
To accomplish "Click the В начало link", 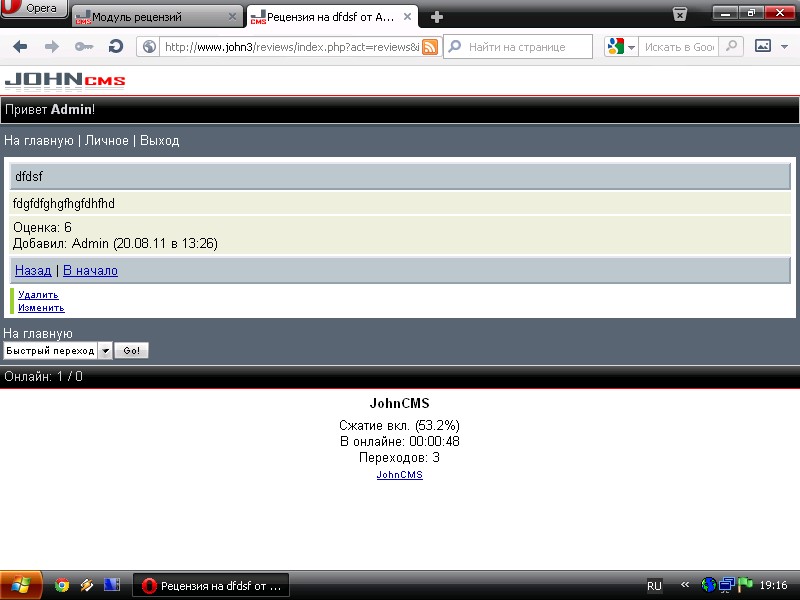I will coord(90,270).
